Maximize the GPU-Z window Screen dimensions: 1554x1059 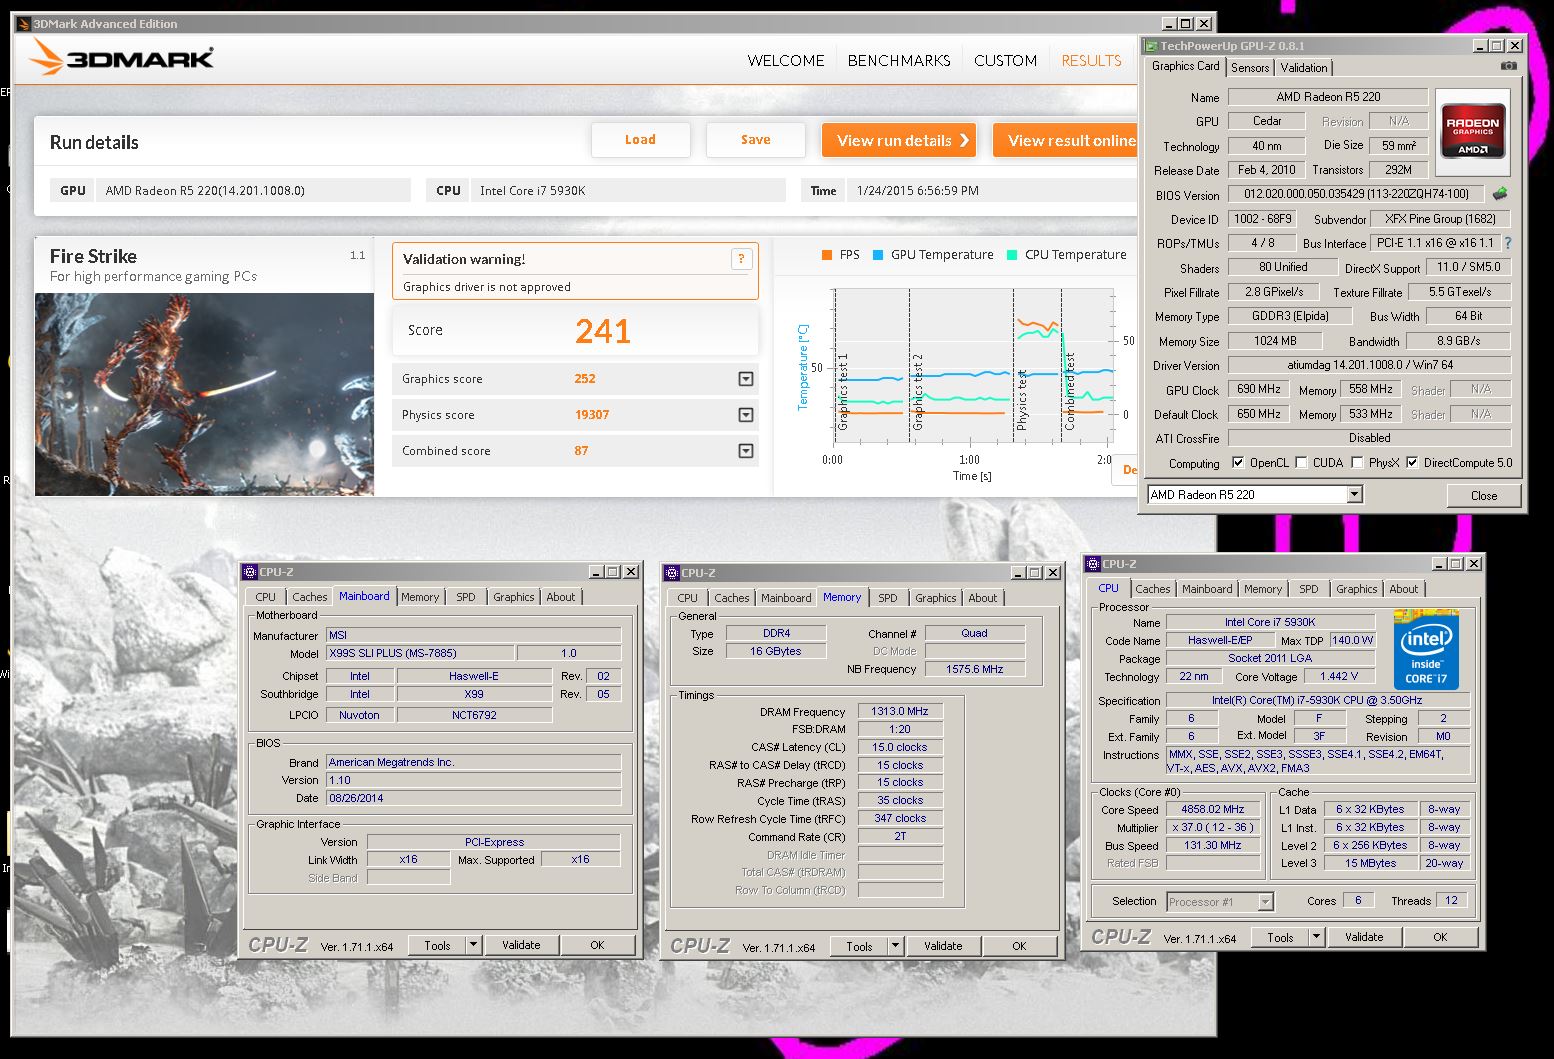click(x=1496, y=46)
